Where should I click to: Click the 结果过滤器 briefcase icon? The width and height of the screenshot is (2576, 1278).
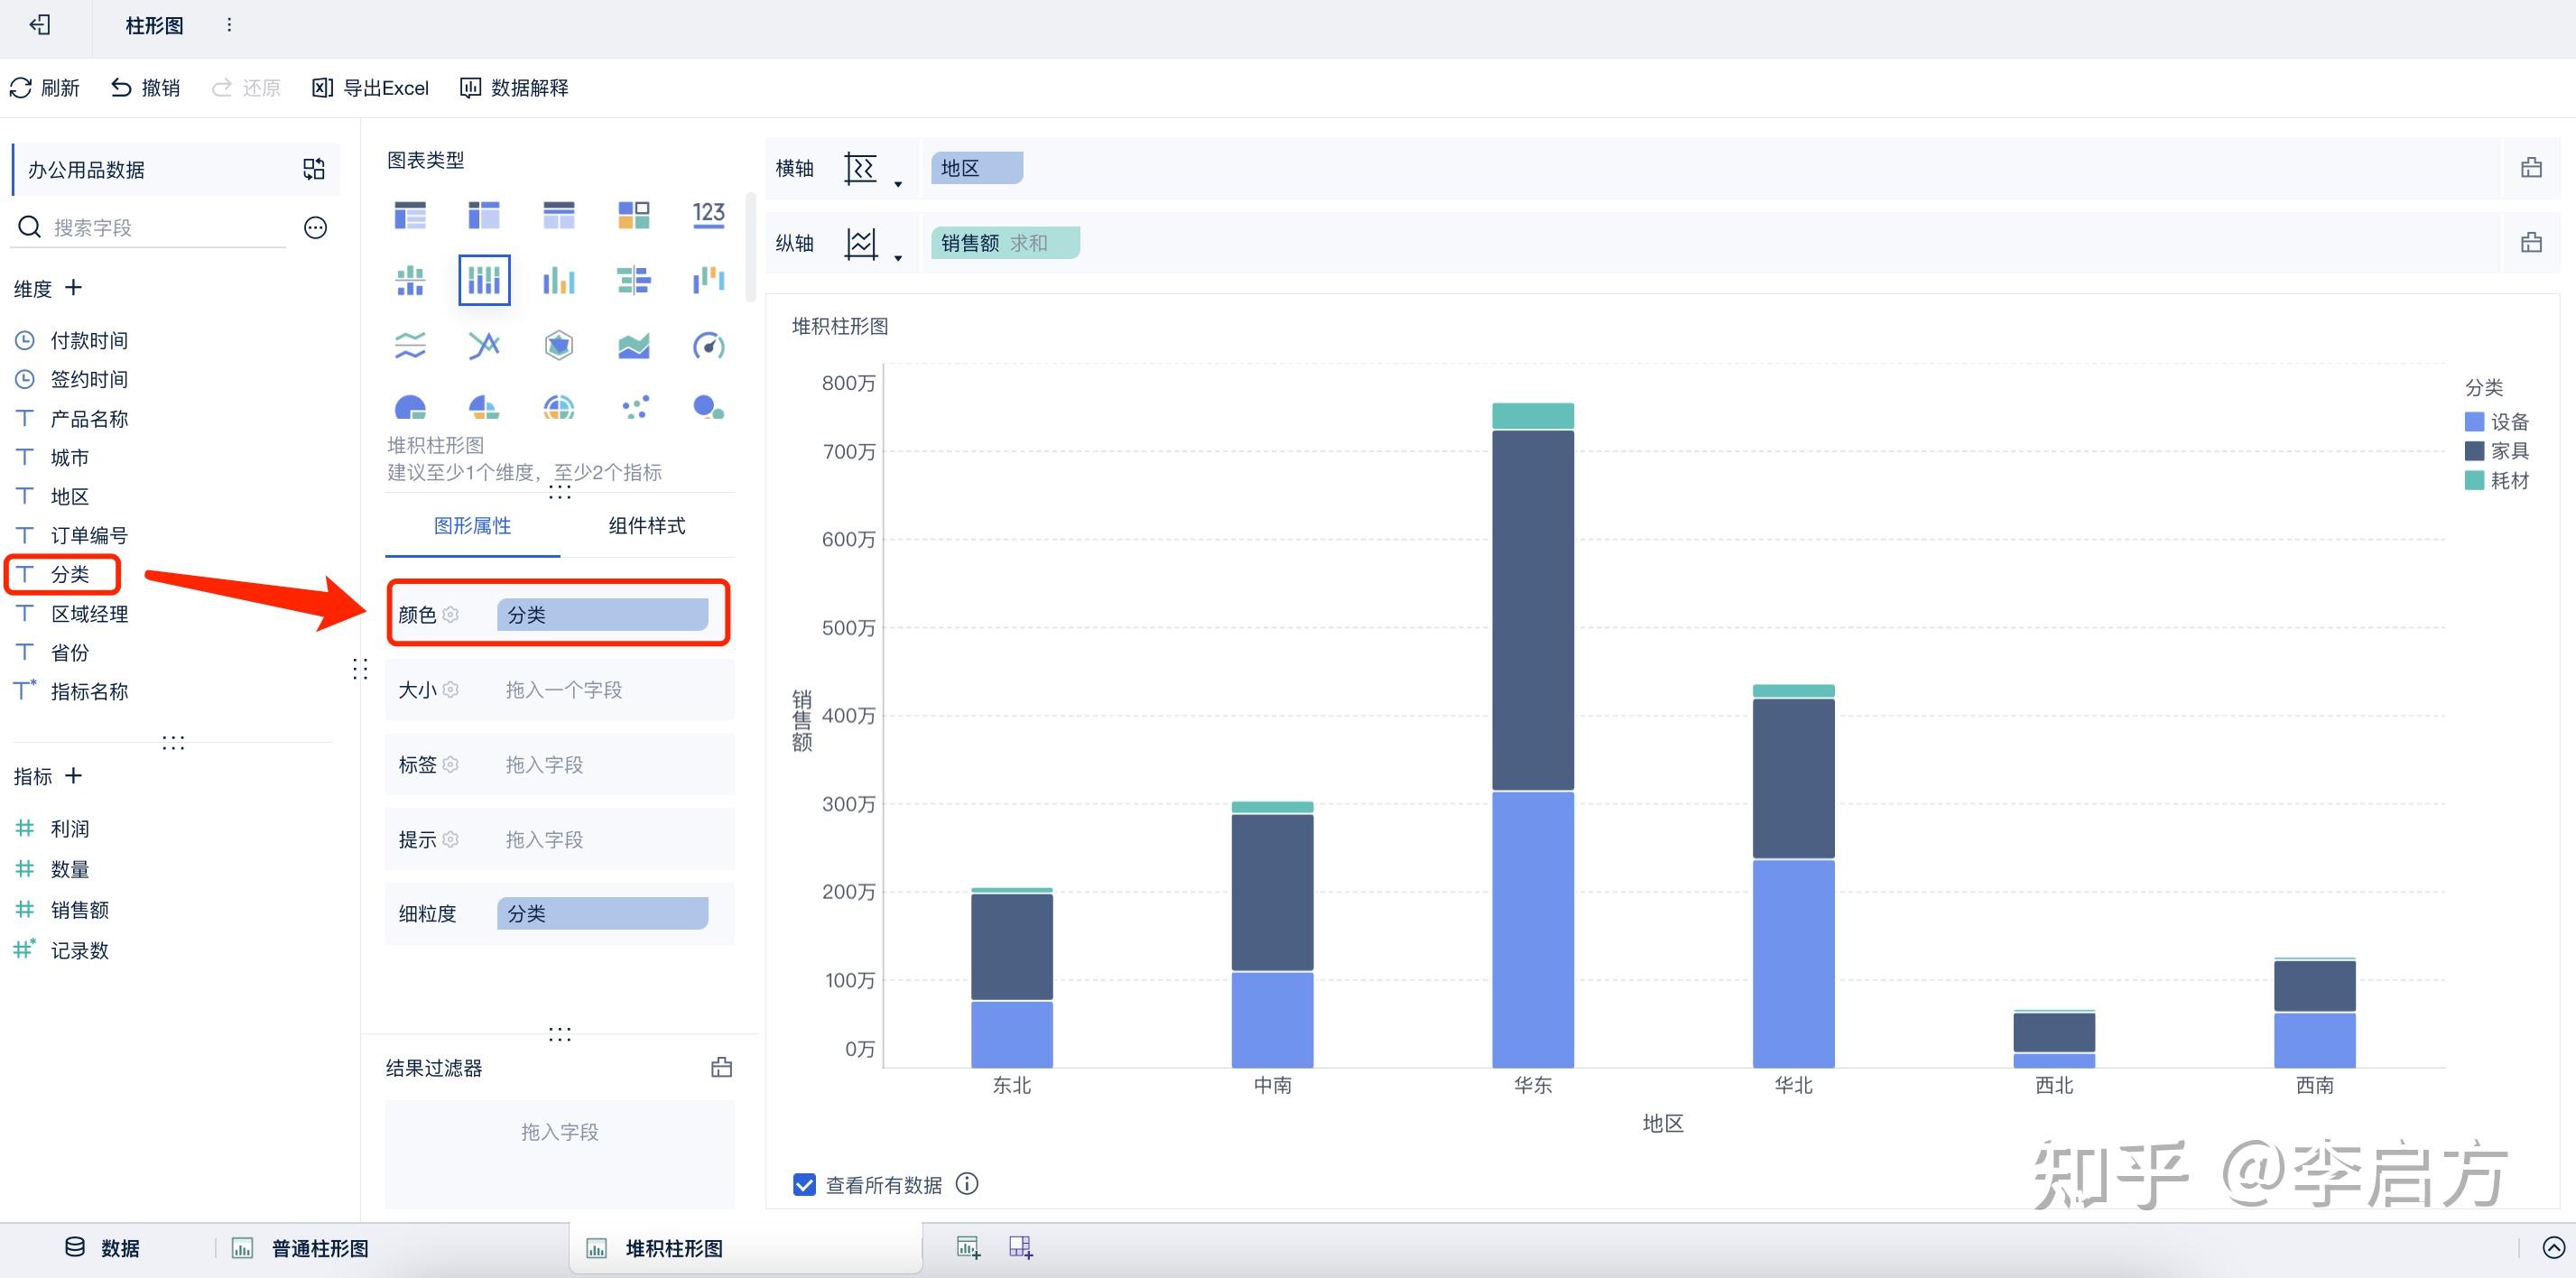721,1068
